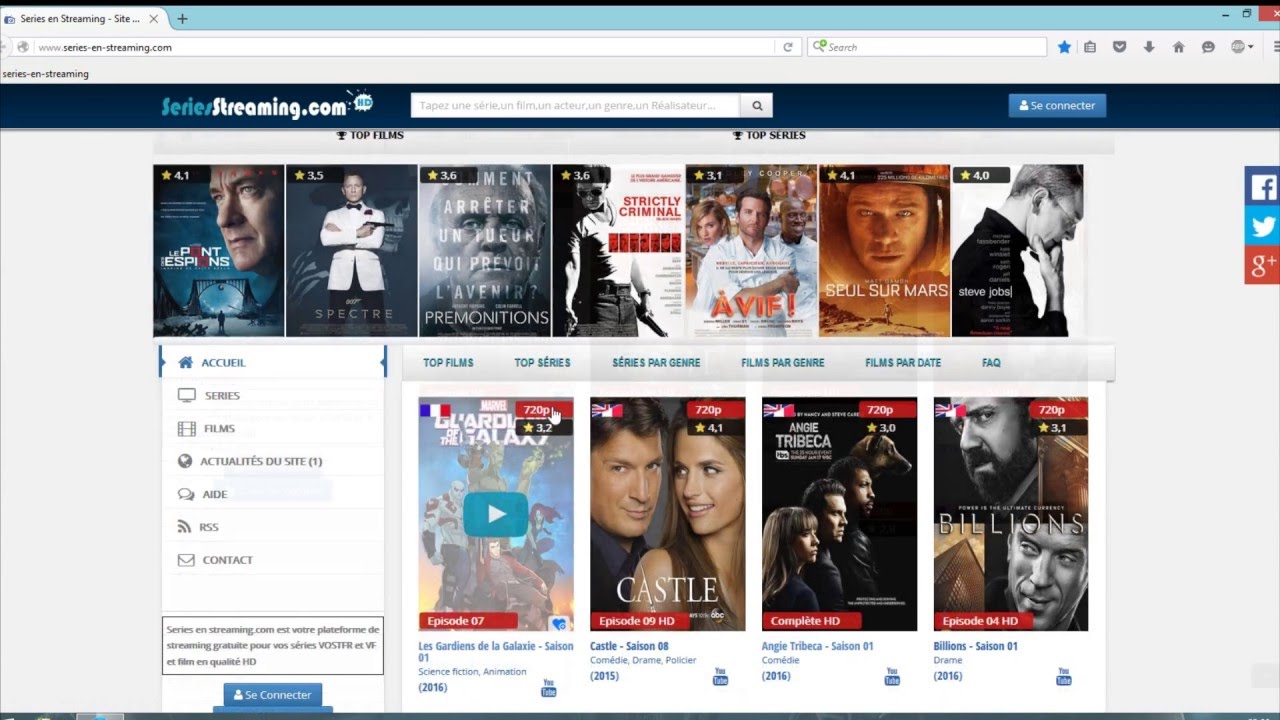The image size is (1280, 720).
Task: Click the Se Connecter button in sidebar
Action: [273, 695]
